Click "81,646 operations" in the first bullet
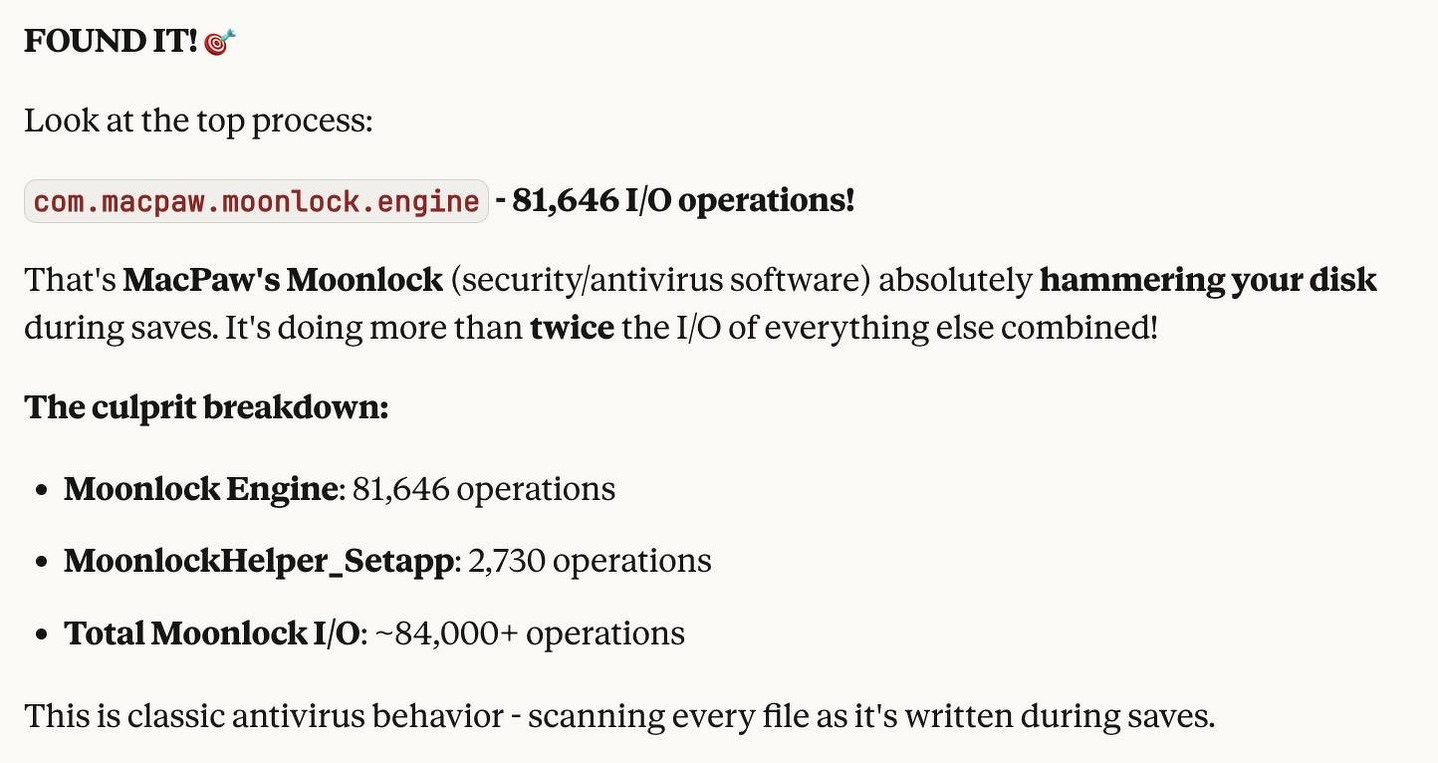This screenshot has height=763, width=1438. 484,489
